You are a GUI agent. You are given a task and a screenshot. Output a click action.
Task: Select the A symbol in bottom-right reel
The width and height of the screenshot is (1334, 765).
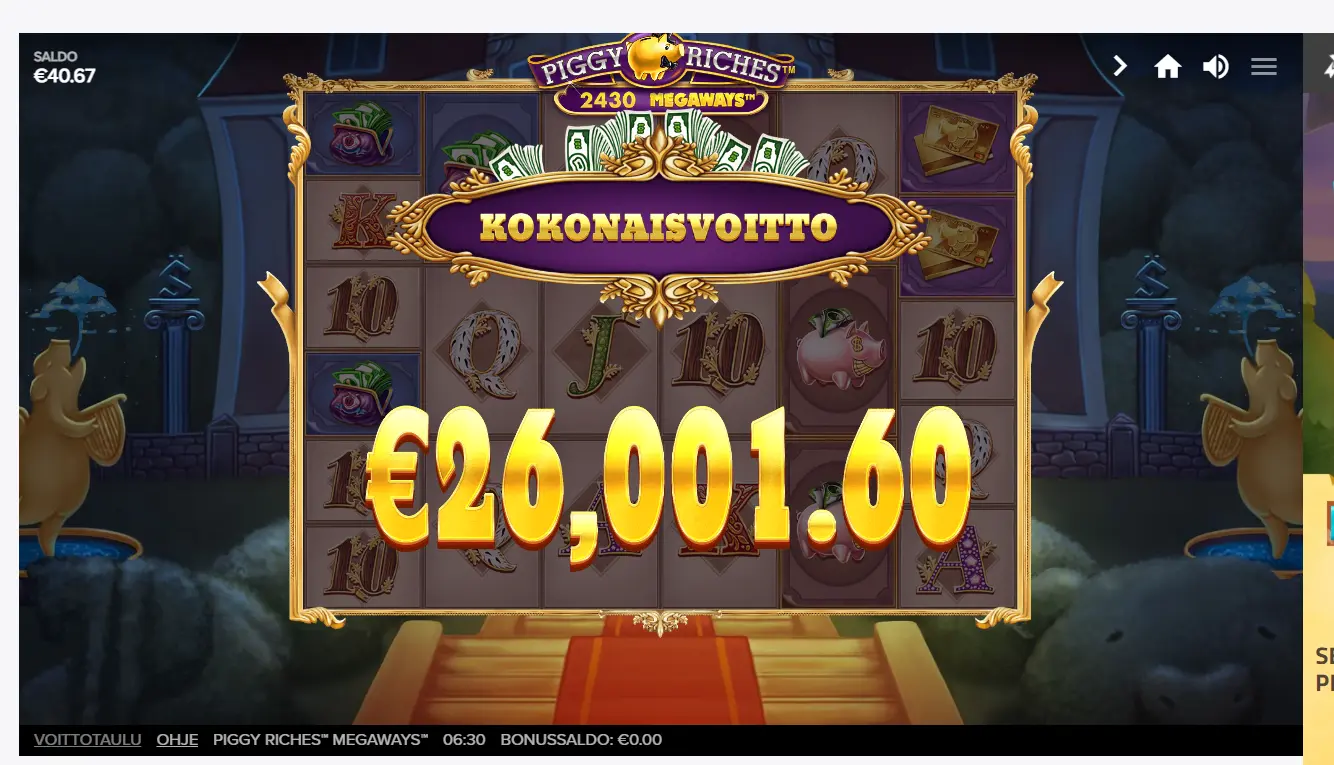(956, 560)
